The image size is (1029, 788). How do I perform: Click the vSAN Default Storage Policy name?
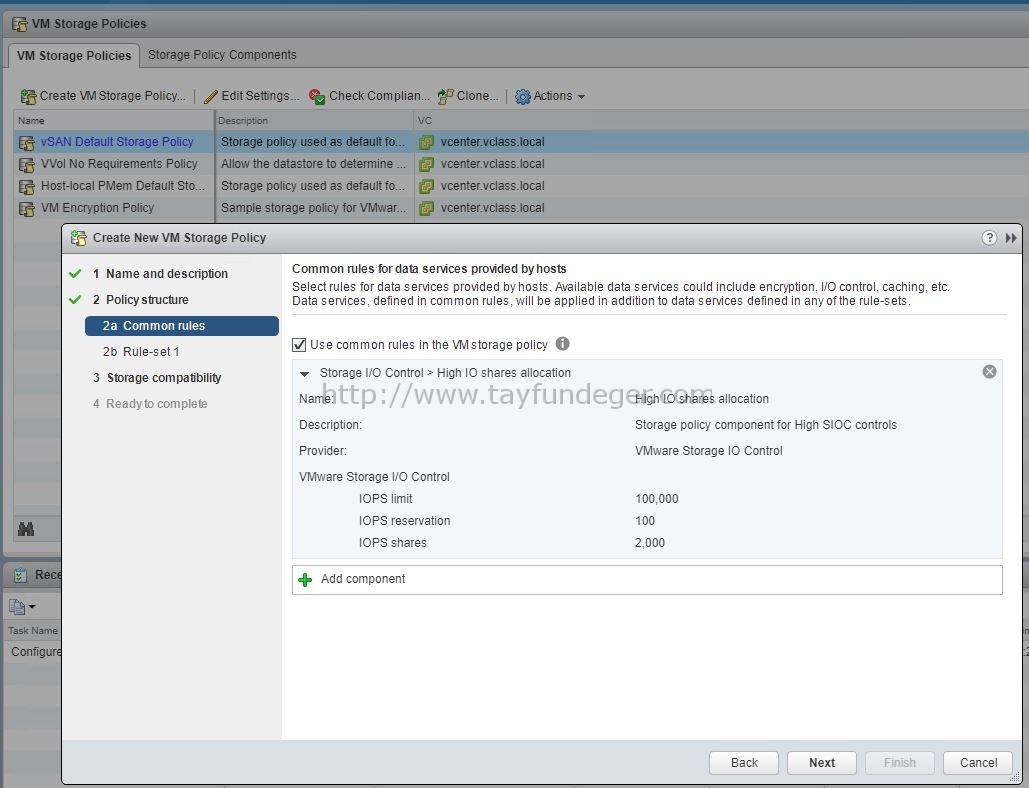(117, 142)
